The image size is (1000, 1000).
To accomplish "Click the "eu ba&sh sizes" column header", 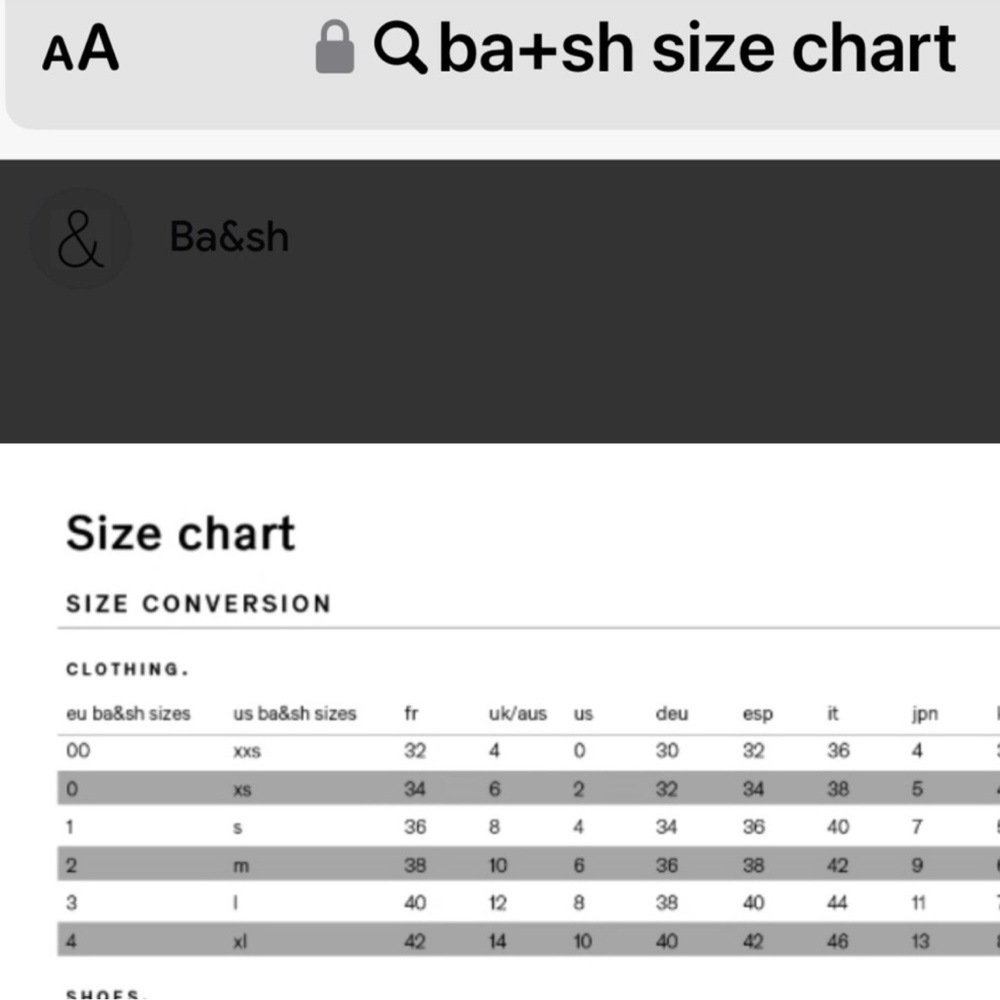I will click(x=128, y=714).
